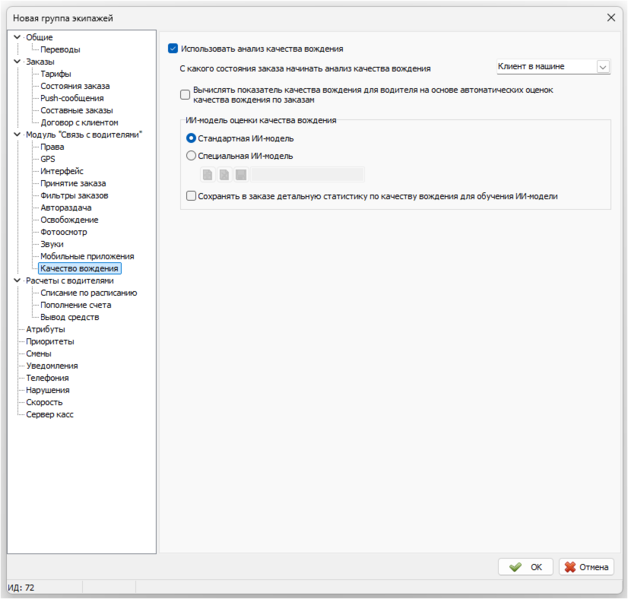Uncheck Использовать анализ качества вождения
628x599 pixels.
173,48
